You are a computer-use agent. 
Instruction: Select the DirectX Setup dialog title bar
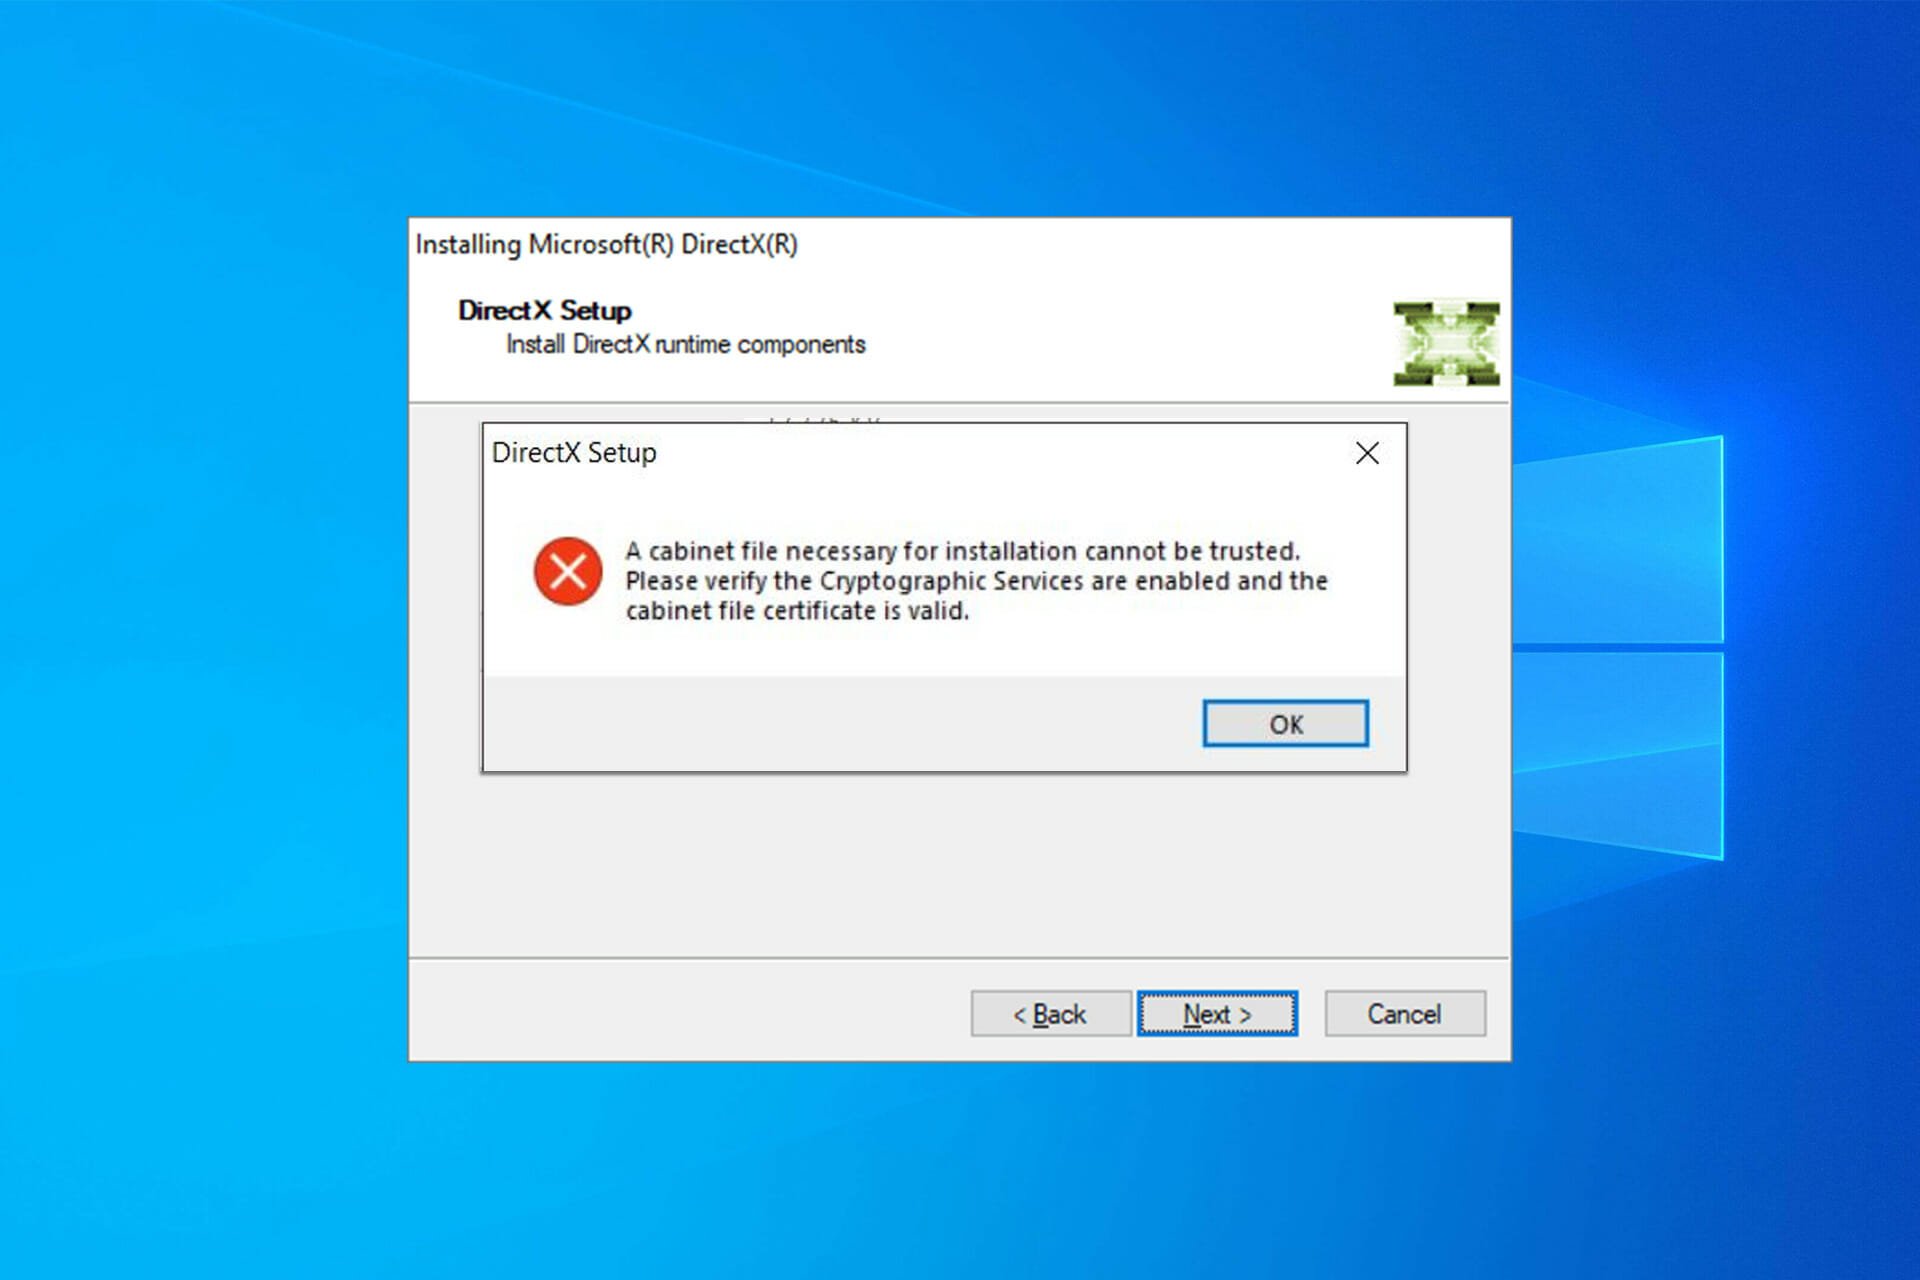point(941,453)
